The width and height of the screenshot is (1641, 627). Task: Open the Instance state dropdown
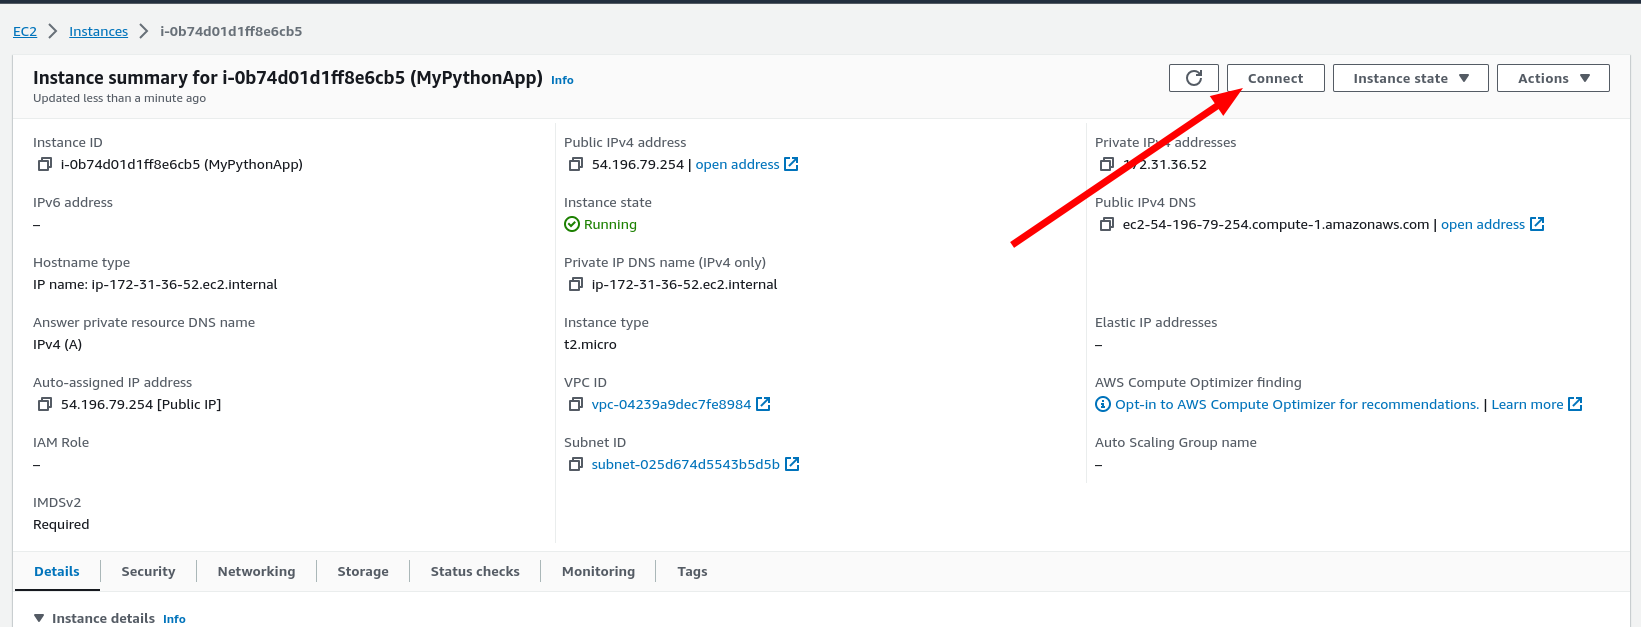1410,78
